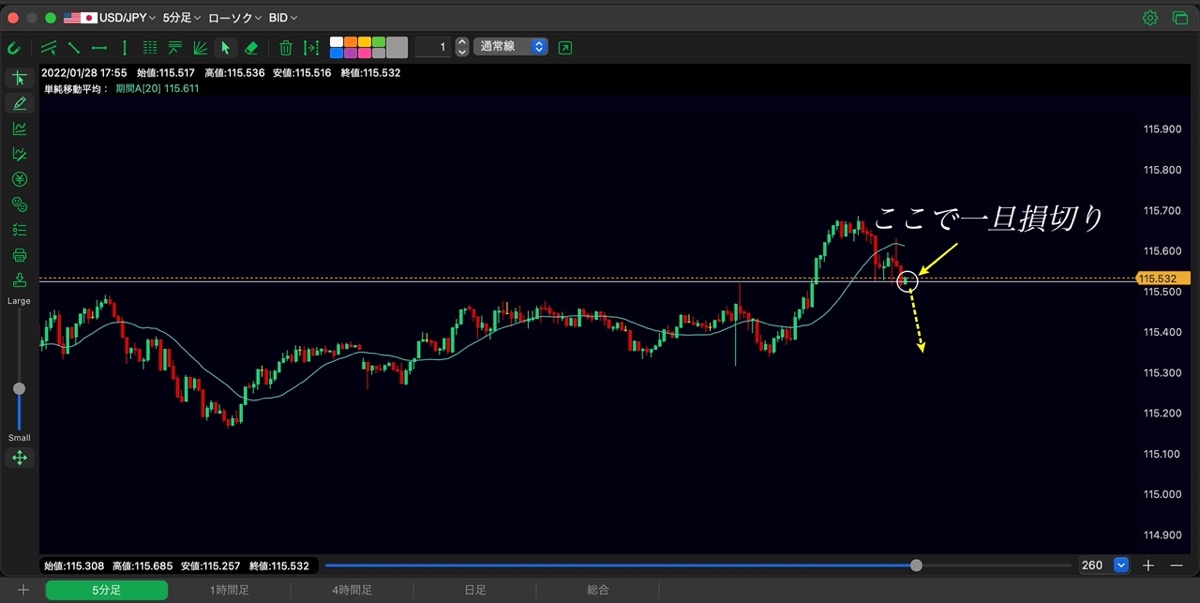Select the magnet snap tool

point(14,47)
